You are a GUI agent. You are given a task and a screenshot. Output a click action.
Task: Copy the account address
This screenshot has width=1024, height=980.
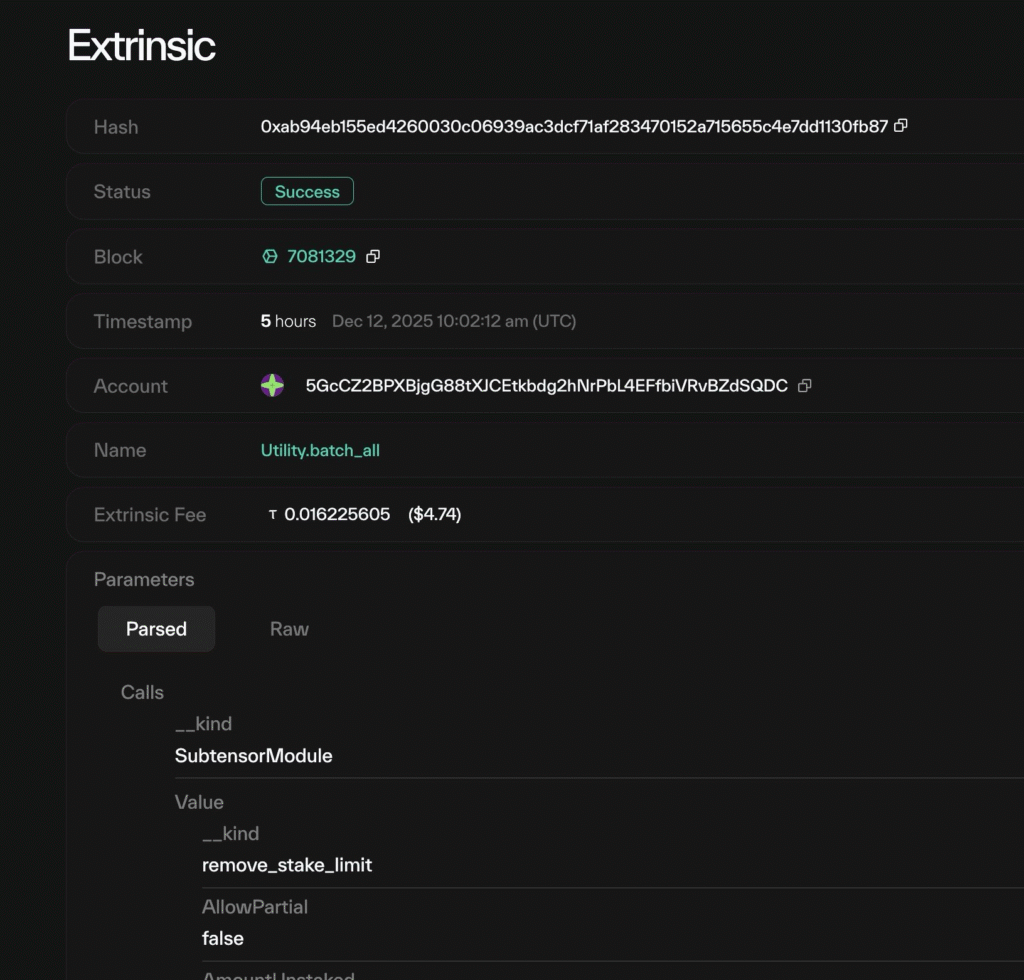point(805,386)
